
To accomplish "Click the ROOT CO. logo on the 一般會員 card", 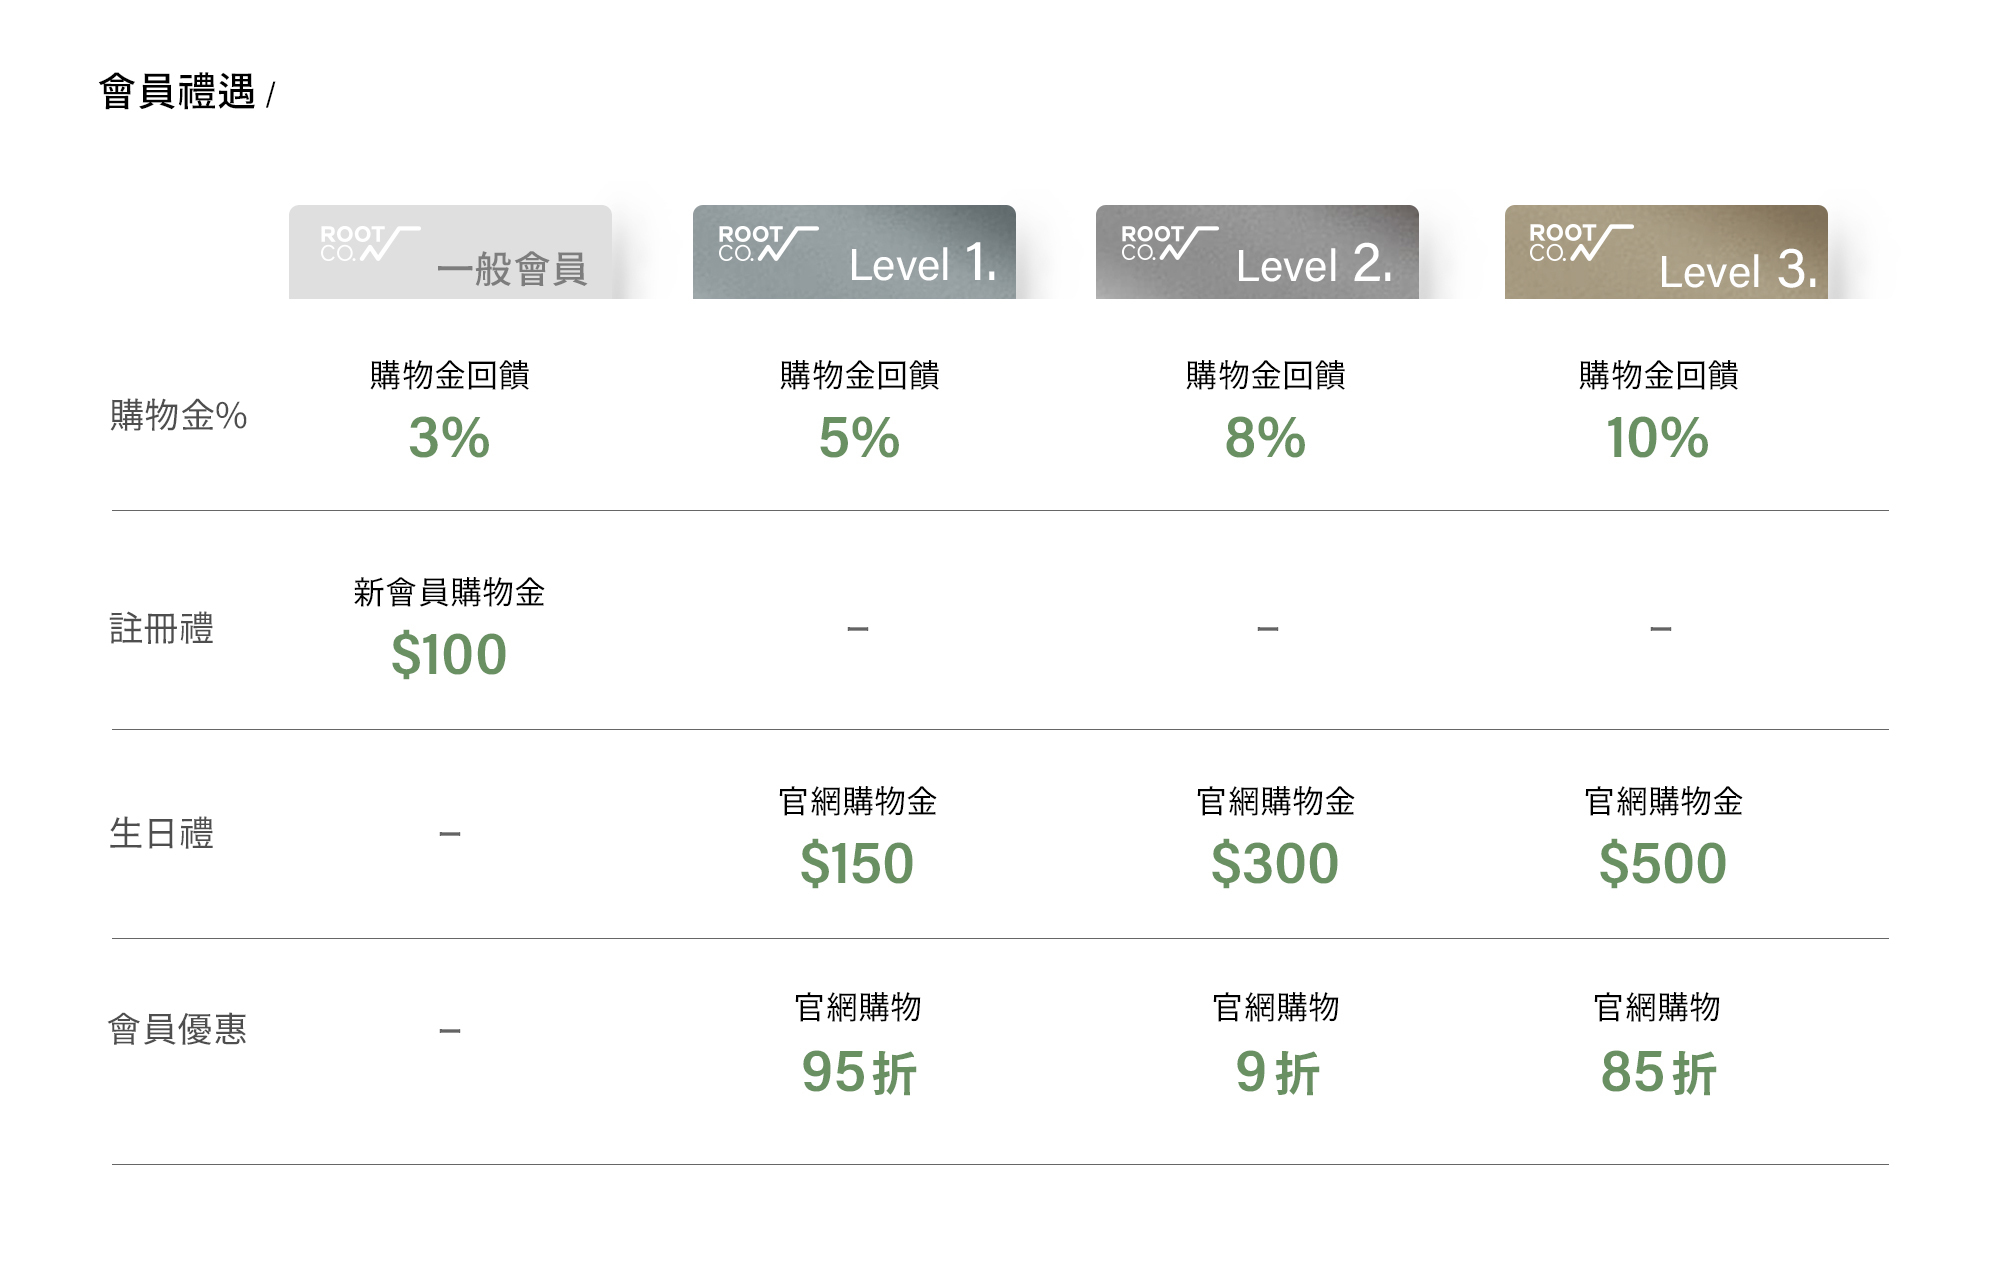I will point(368,243).
